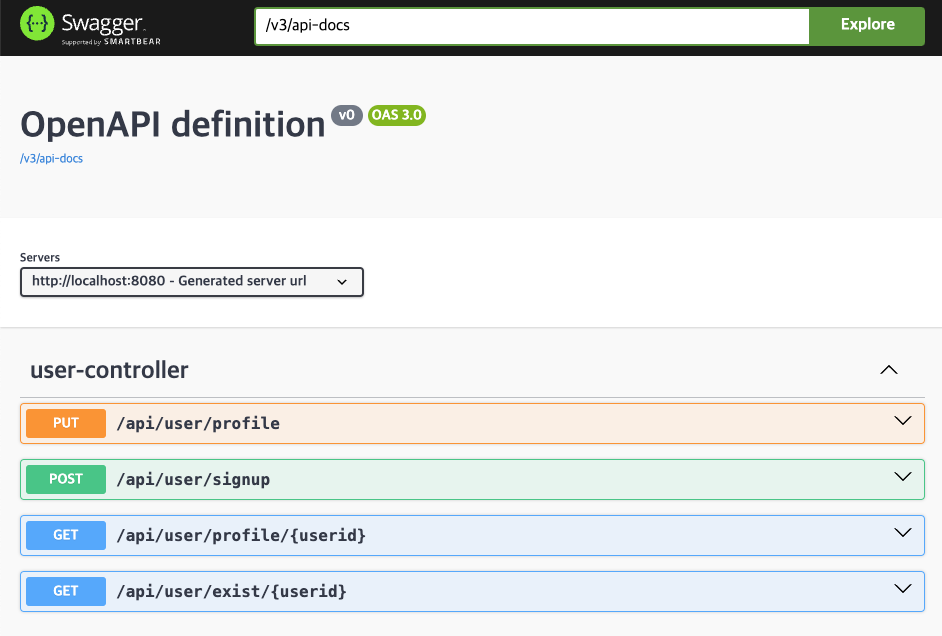Click the /api/user/profile/{userid} path text

coord(241,535)
